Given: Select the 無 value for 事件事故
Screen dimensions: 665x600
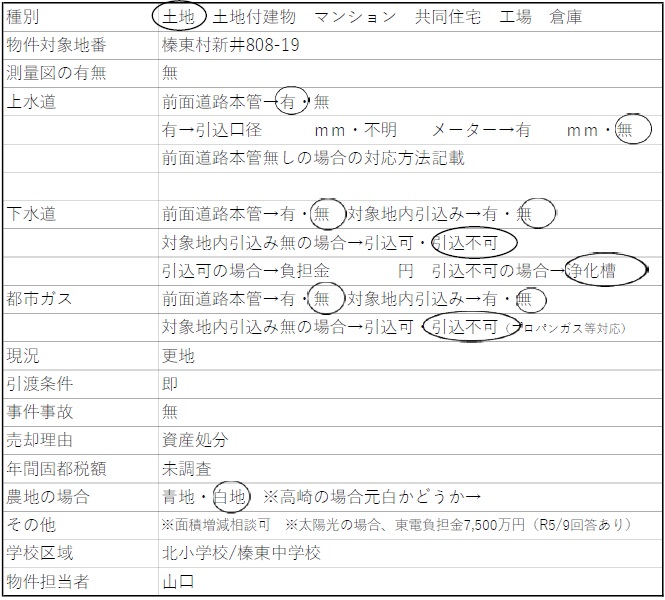Looking at the screenshot, I should tap(170, 412).
